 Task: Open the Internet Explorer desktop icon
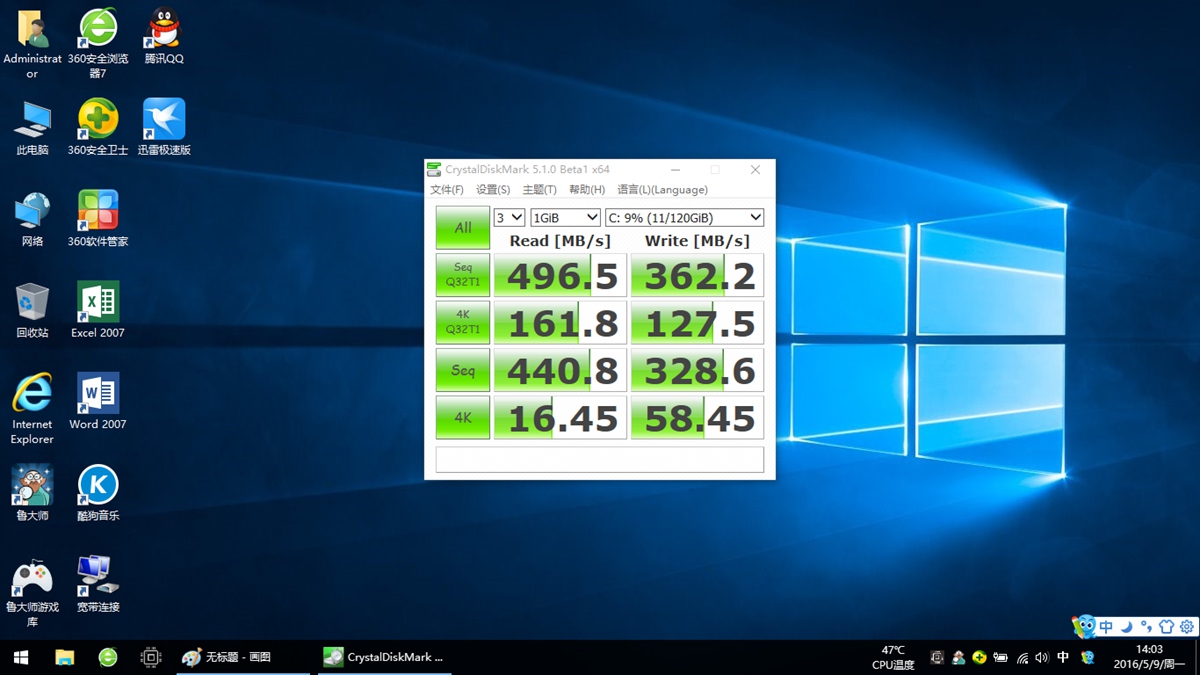[32, 394]
